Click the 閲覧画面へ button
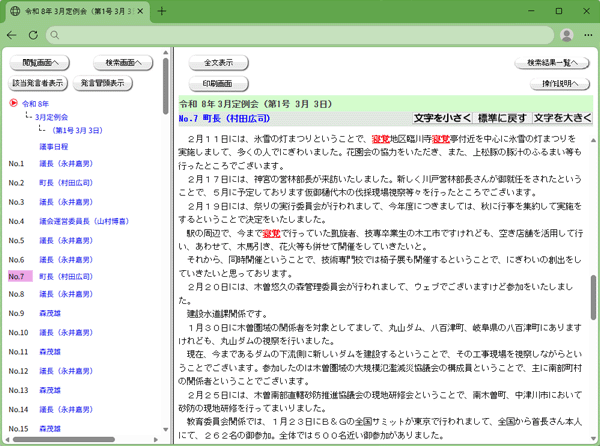The image size is (600, 446). click(39, 63)
